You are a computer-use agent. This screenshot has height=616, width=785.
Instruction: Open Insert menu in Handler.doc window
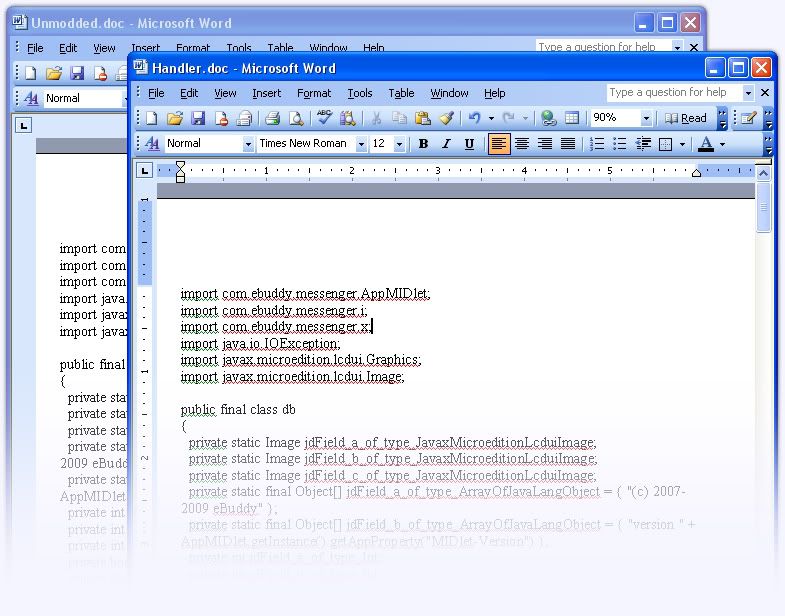(266, 93)
